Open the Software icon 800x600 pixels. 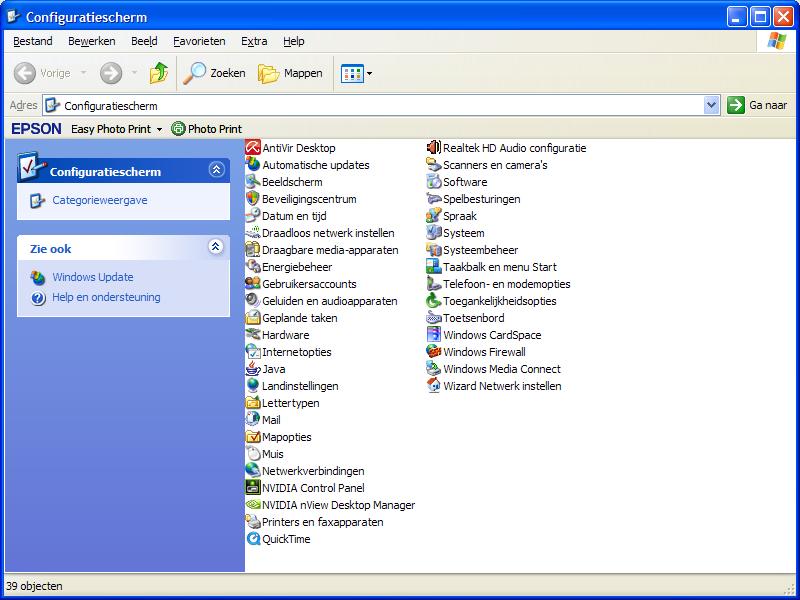coord(434,182)
